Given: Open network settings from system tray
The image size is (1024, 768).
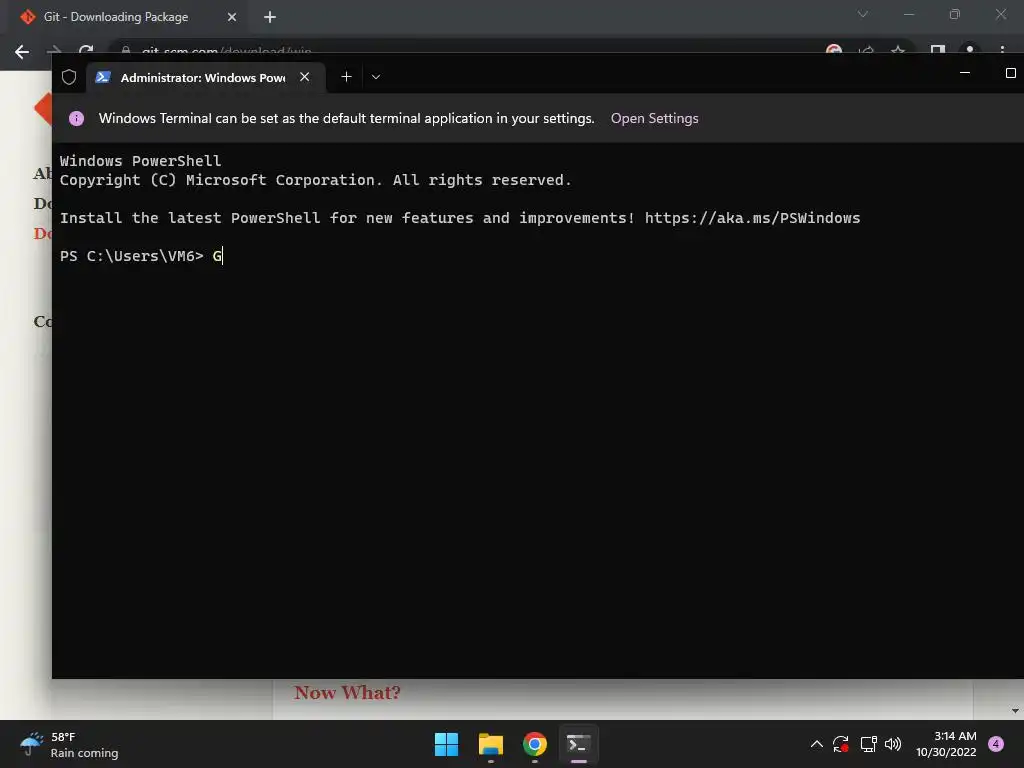Looking at the screenshot, I should click(x=868, y=744).
